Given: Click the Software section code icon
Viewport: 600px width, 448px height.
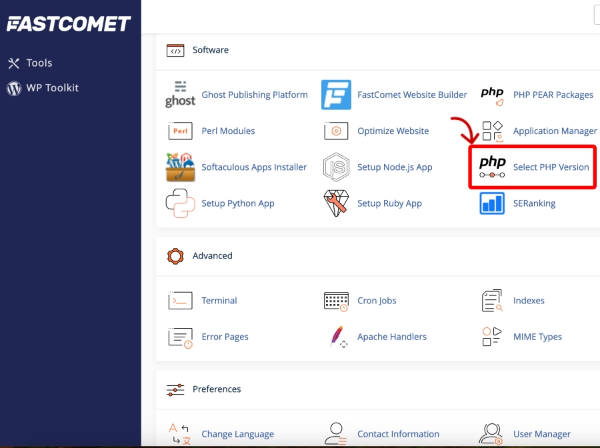Looking at the screenshot, I should (175, 50).
